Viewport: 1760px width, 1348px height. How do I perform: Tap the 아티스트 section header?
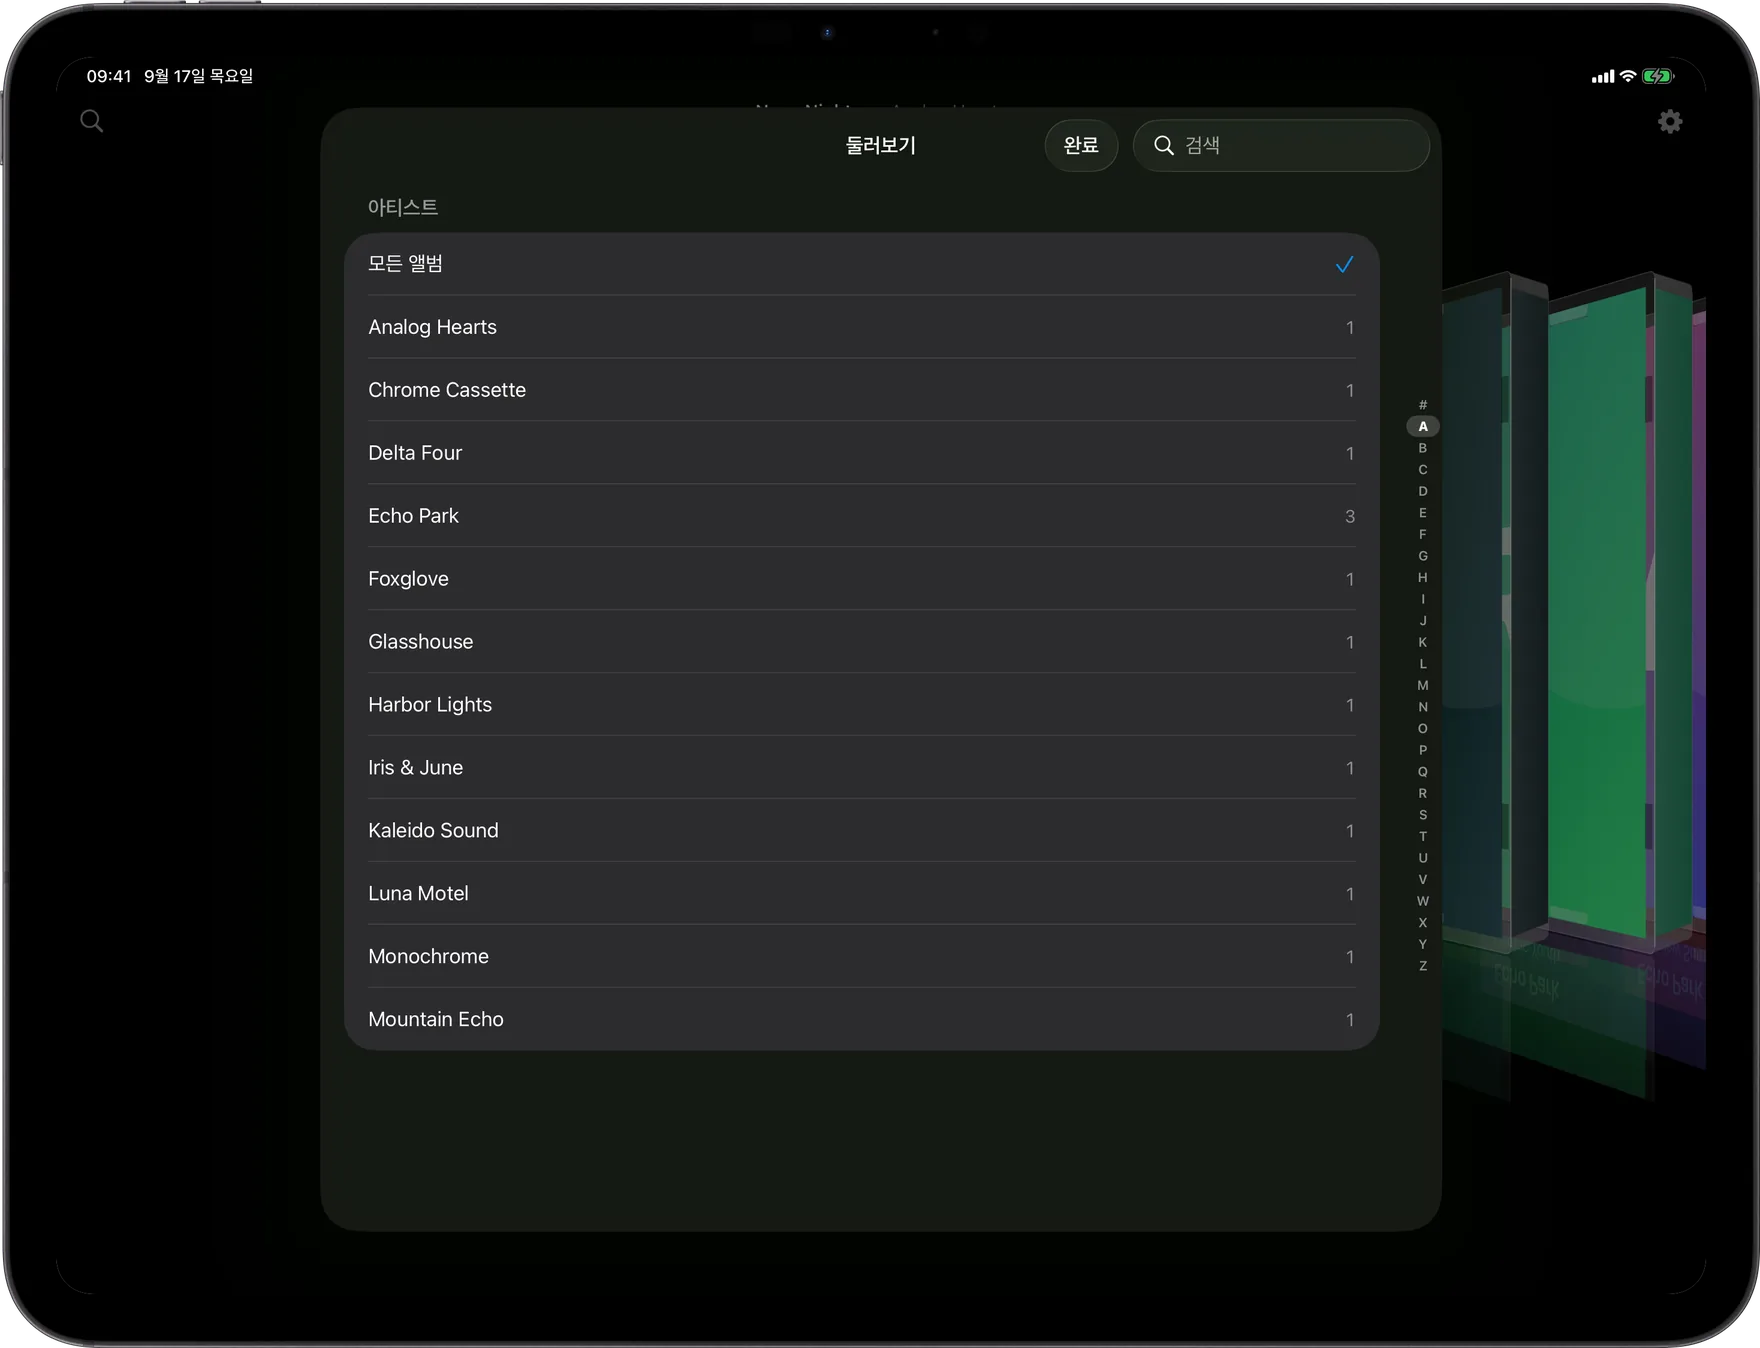[x=403, y=207]
